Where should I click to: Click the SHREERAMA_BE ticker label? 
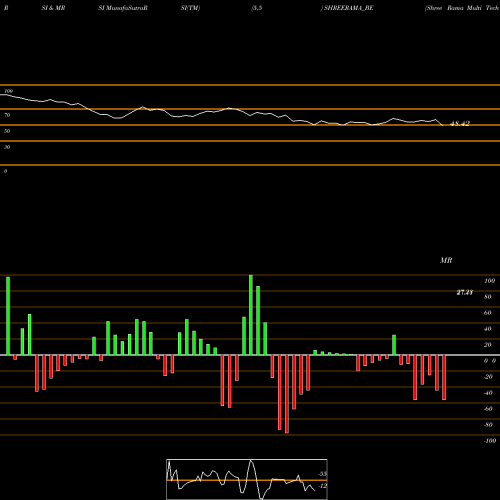[349, 8]
